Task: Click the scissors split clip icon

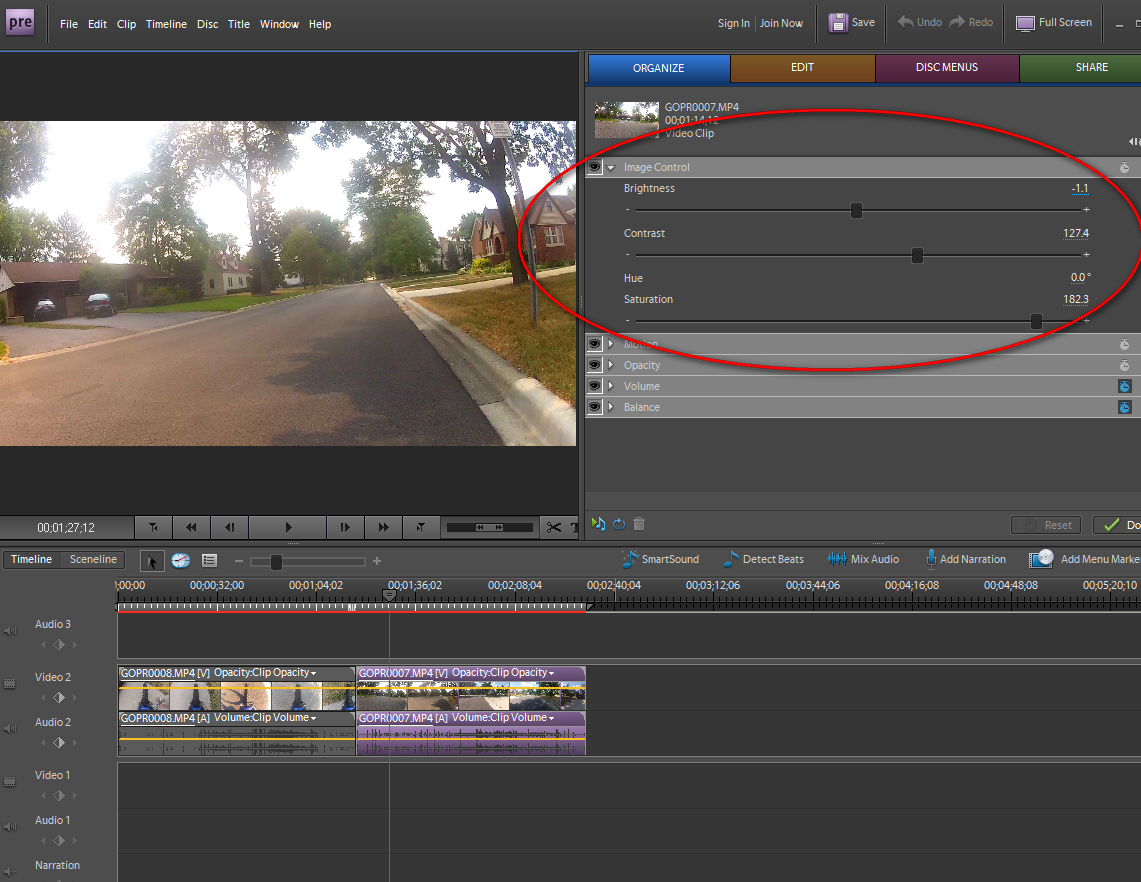Action: tap(554, 527)
